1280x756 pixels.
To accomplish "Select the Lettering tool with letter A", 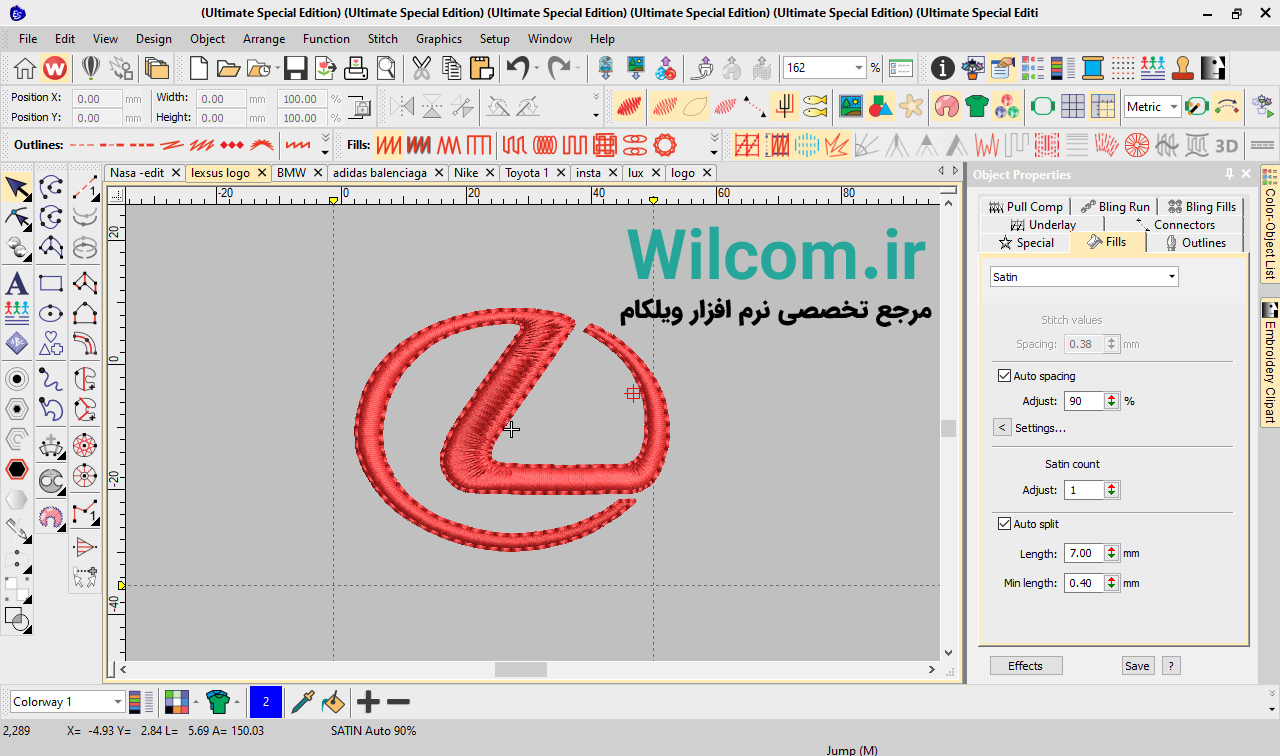I will tap(17, 282).
